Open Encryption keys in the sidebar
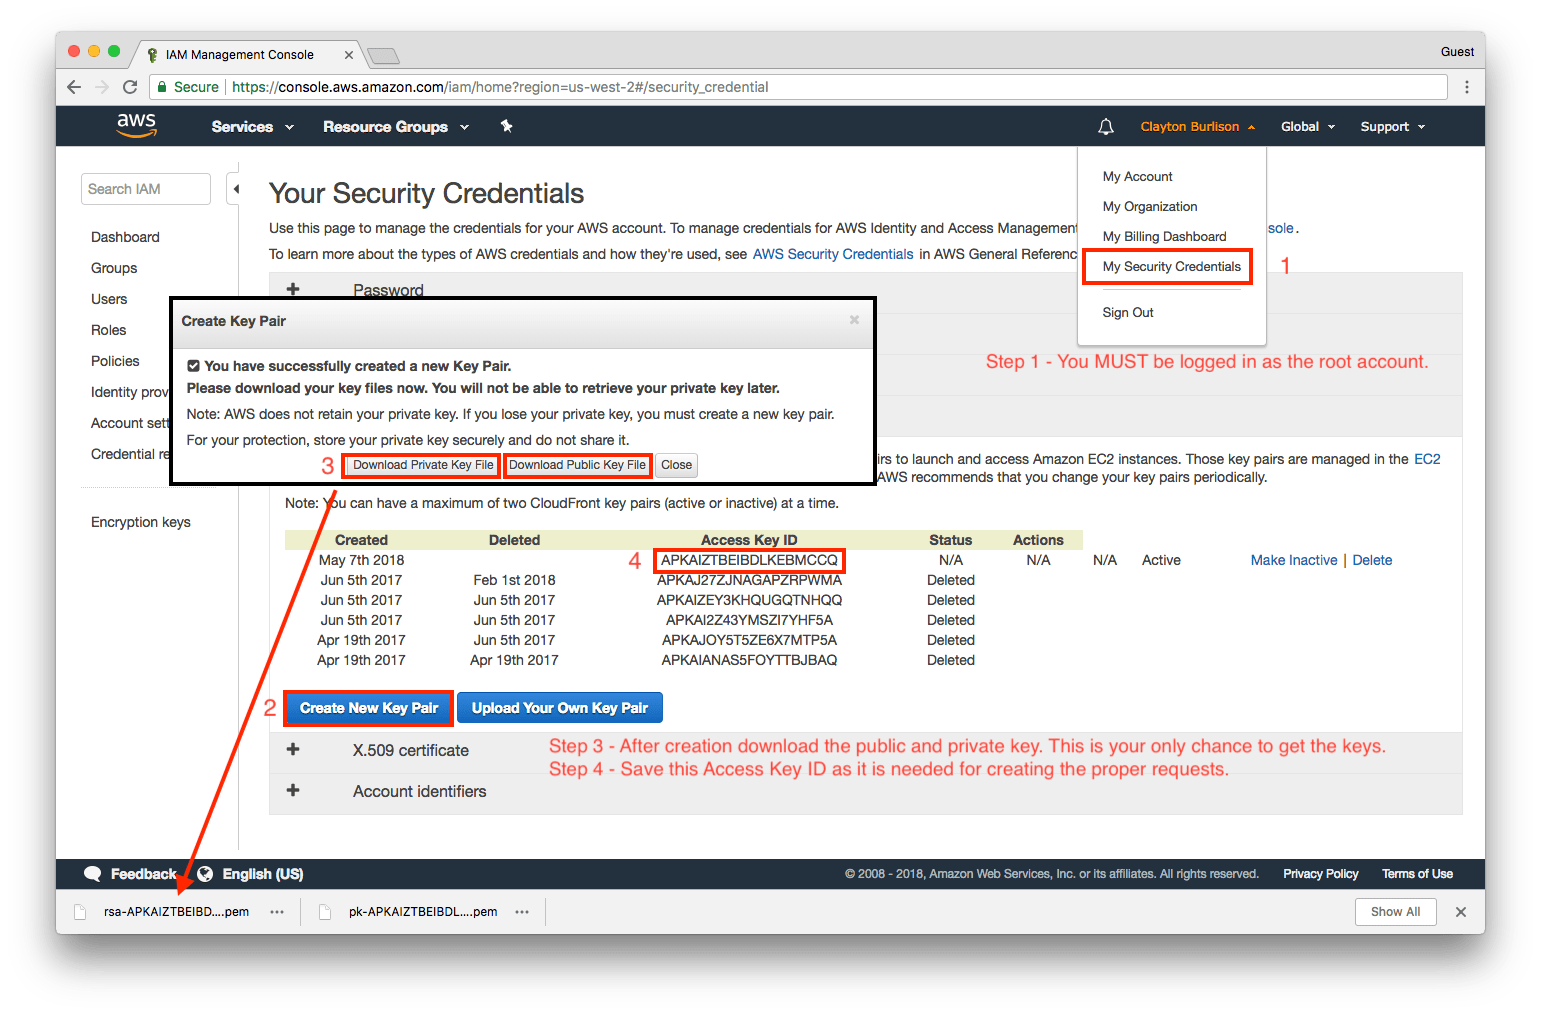 coord(141,522)
